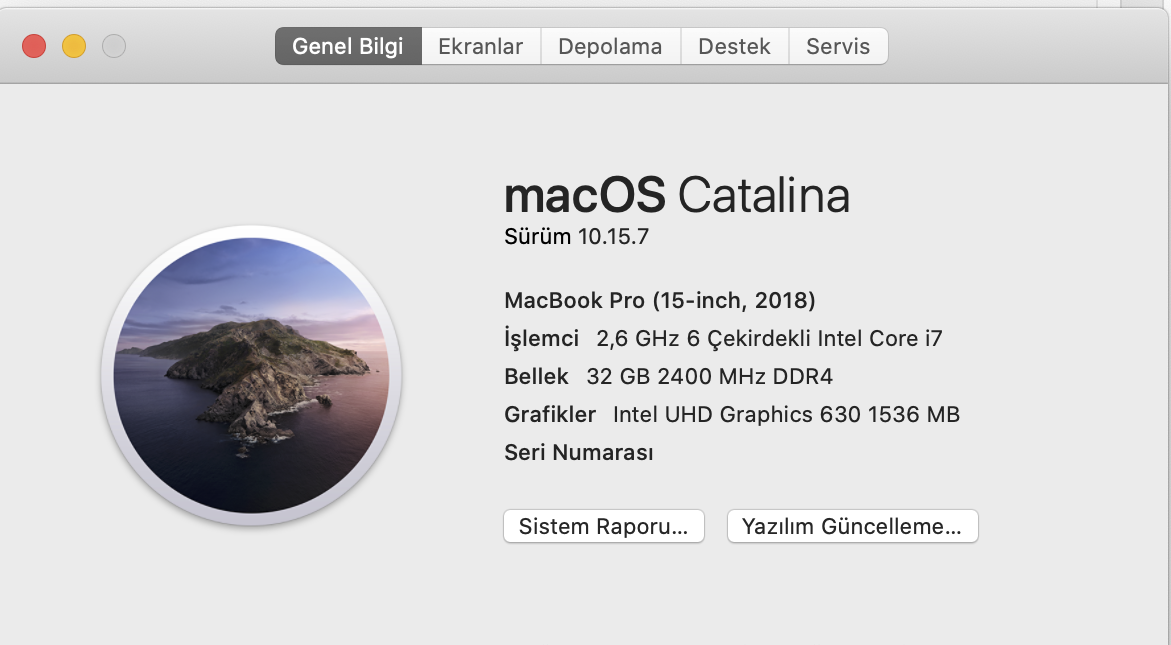Open Sistem Raporu
Viewport: 1171px width, 645px height.
[603, 527]
